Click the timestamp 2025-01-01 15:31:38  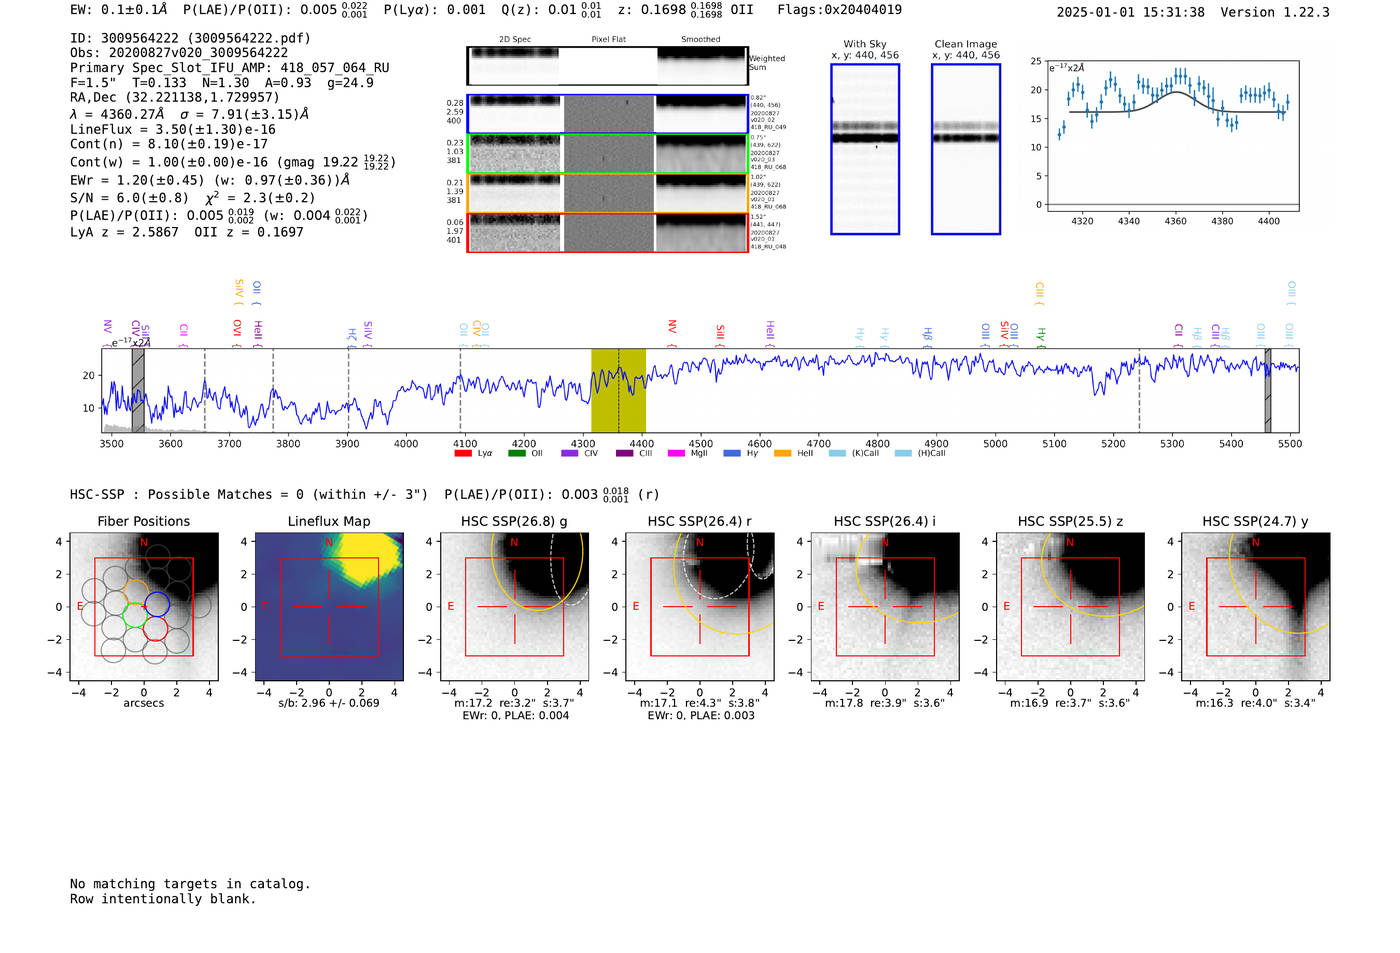click(1130, 12)
